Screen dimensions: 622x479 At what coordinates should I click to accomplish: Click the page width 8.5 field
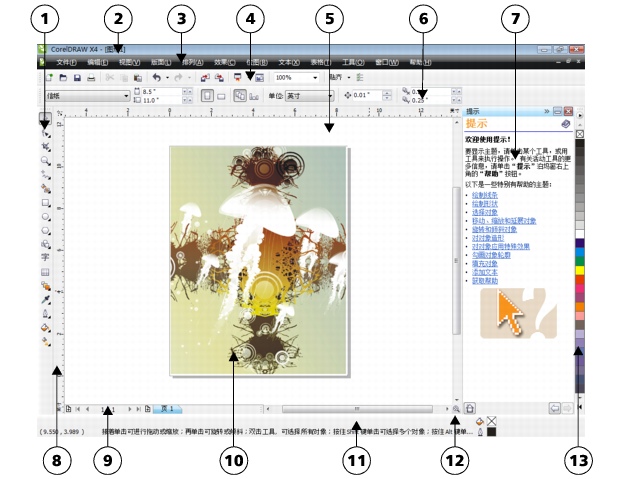click(x=162, y=92)
